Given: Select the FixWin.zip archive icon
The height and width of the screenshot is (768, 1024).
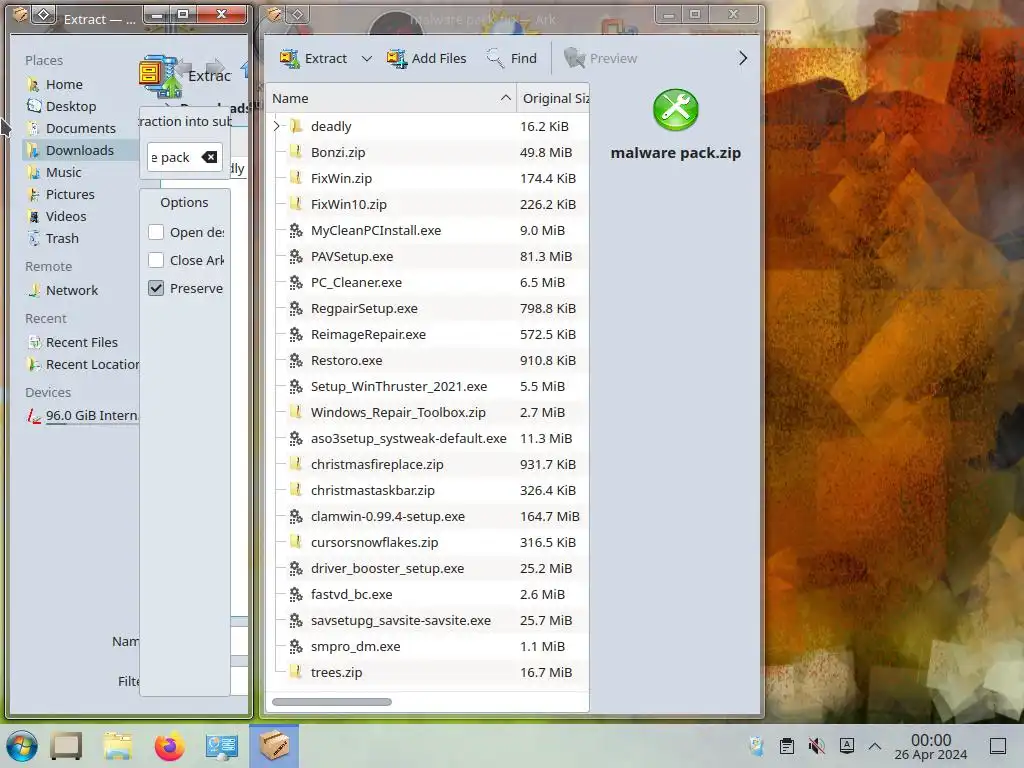Looking at the screenshot, I should (296, 178).
